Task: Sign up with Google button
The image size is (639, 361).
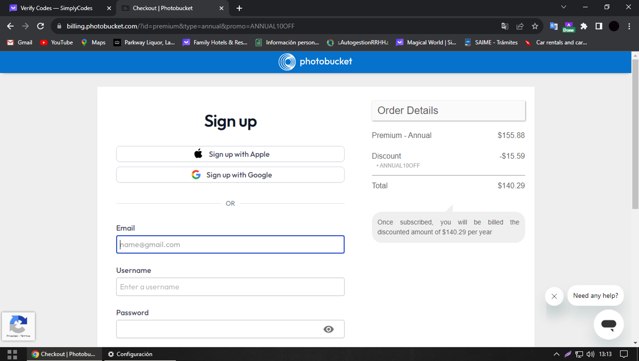Action: point(230,175)
